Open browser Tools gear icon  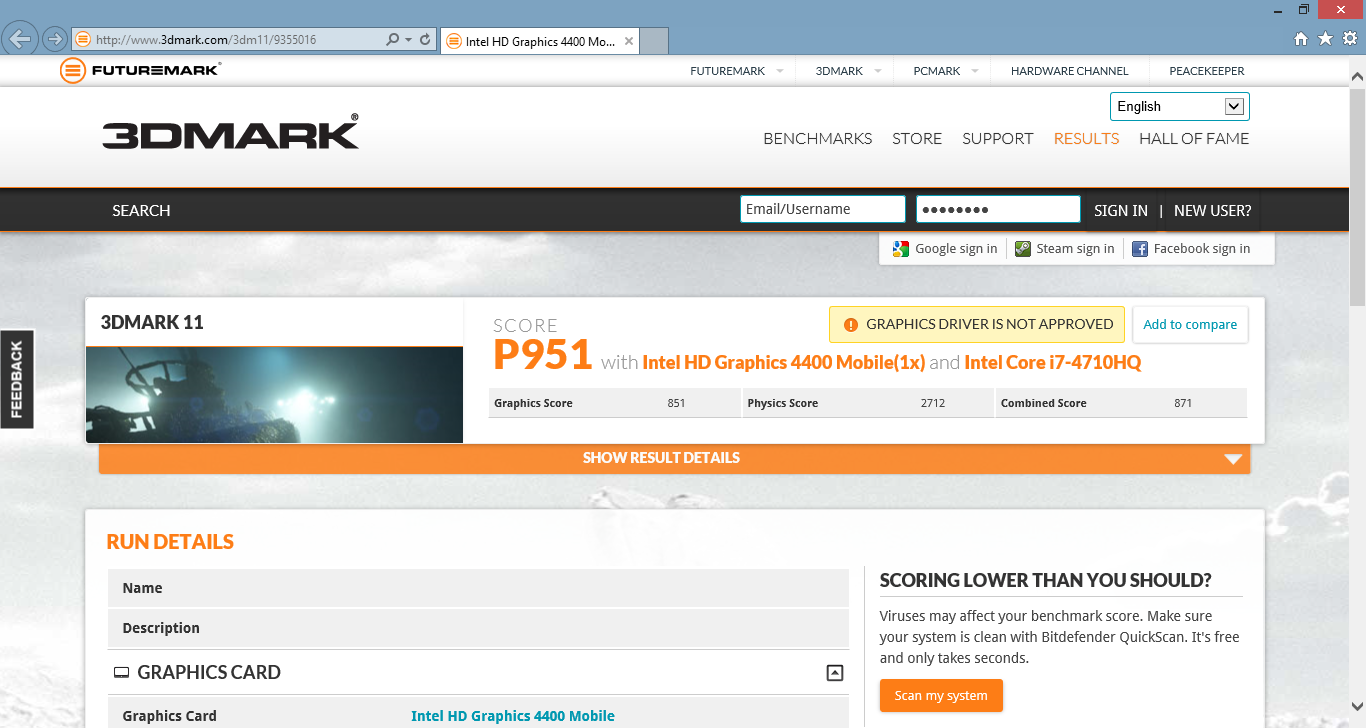point(1350,39)
